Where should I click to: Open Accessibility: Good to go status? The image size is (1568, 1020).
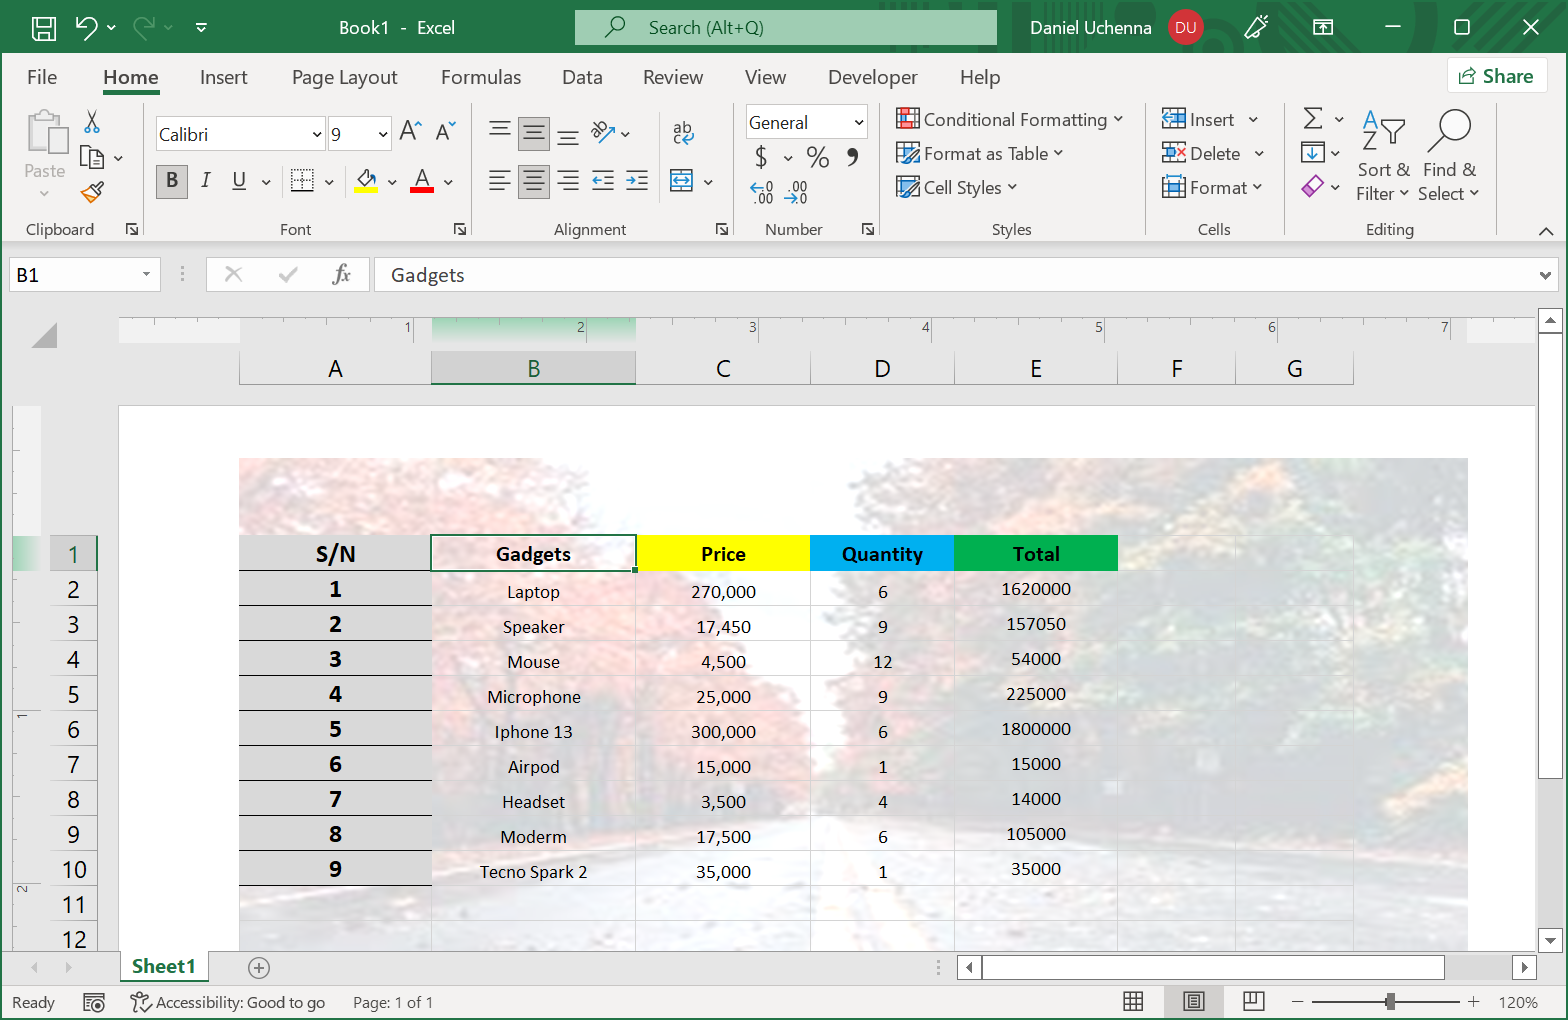click(229, 1002)
